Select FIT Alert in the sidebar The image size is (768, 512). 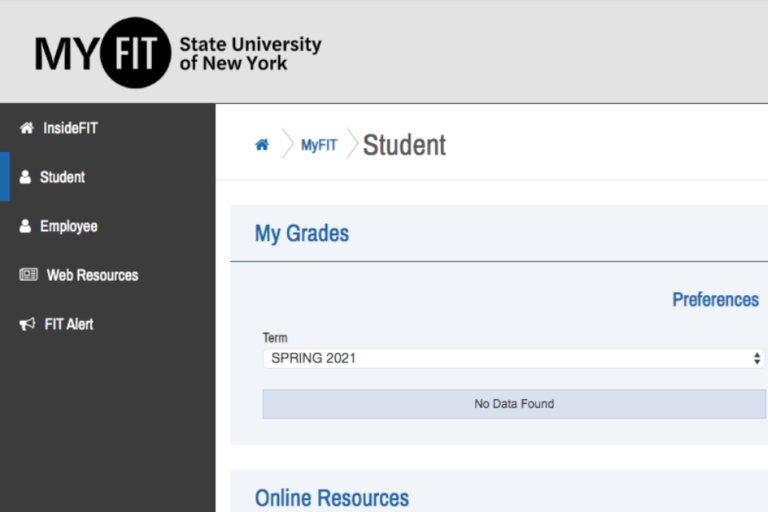[69, 324]
